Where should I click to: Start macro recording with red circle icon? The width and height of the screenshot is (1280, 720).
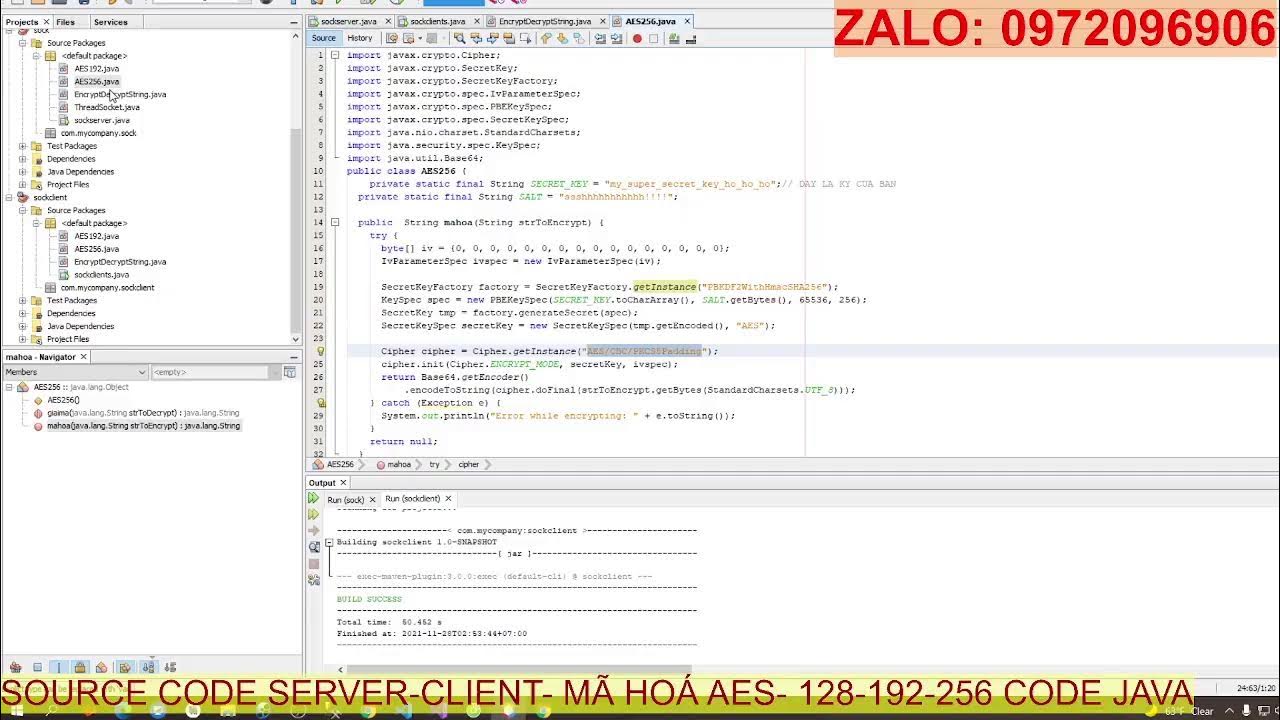click(x=637, y=38)
